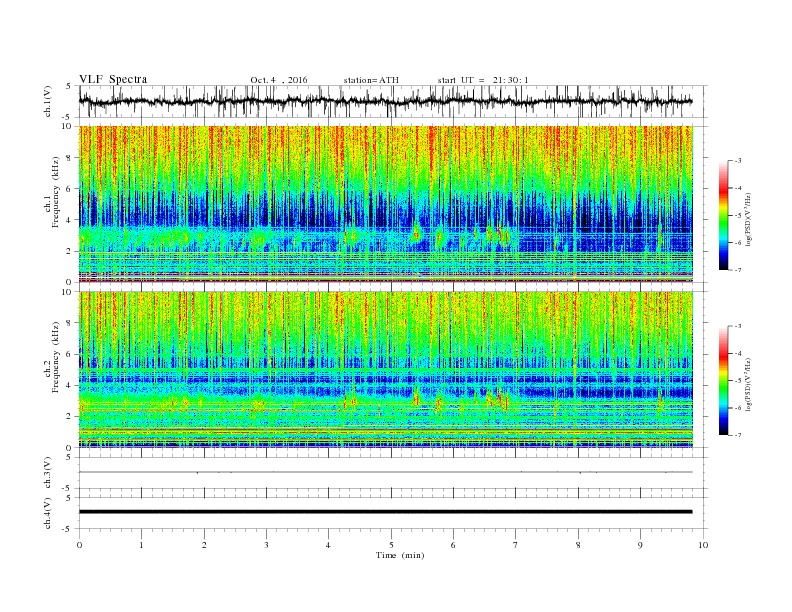The width and height of the screenshot is (792, 612).
Task: Click the 'start UT = 21:30: 1' label
Action: click(483, 80)
